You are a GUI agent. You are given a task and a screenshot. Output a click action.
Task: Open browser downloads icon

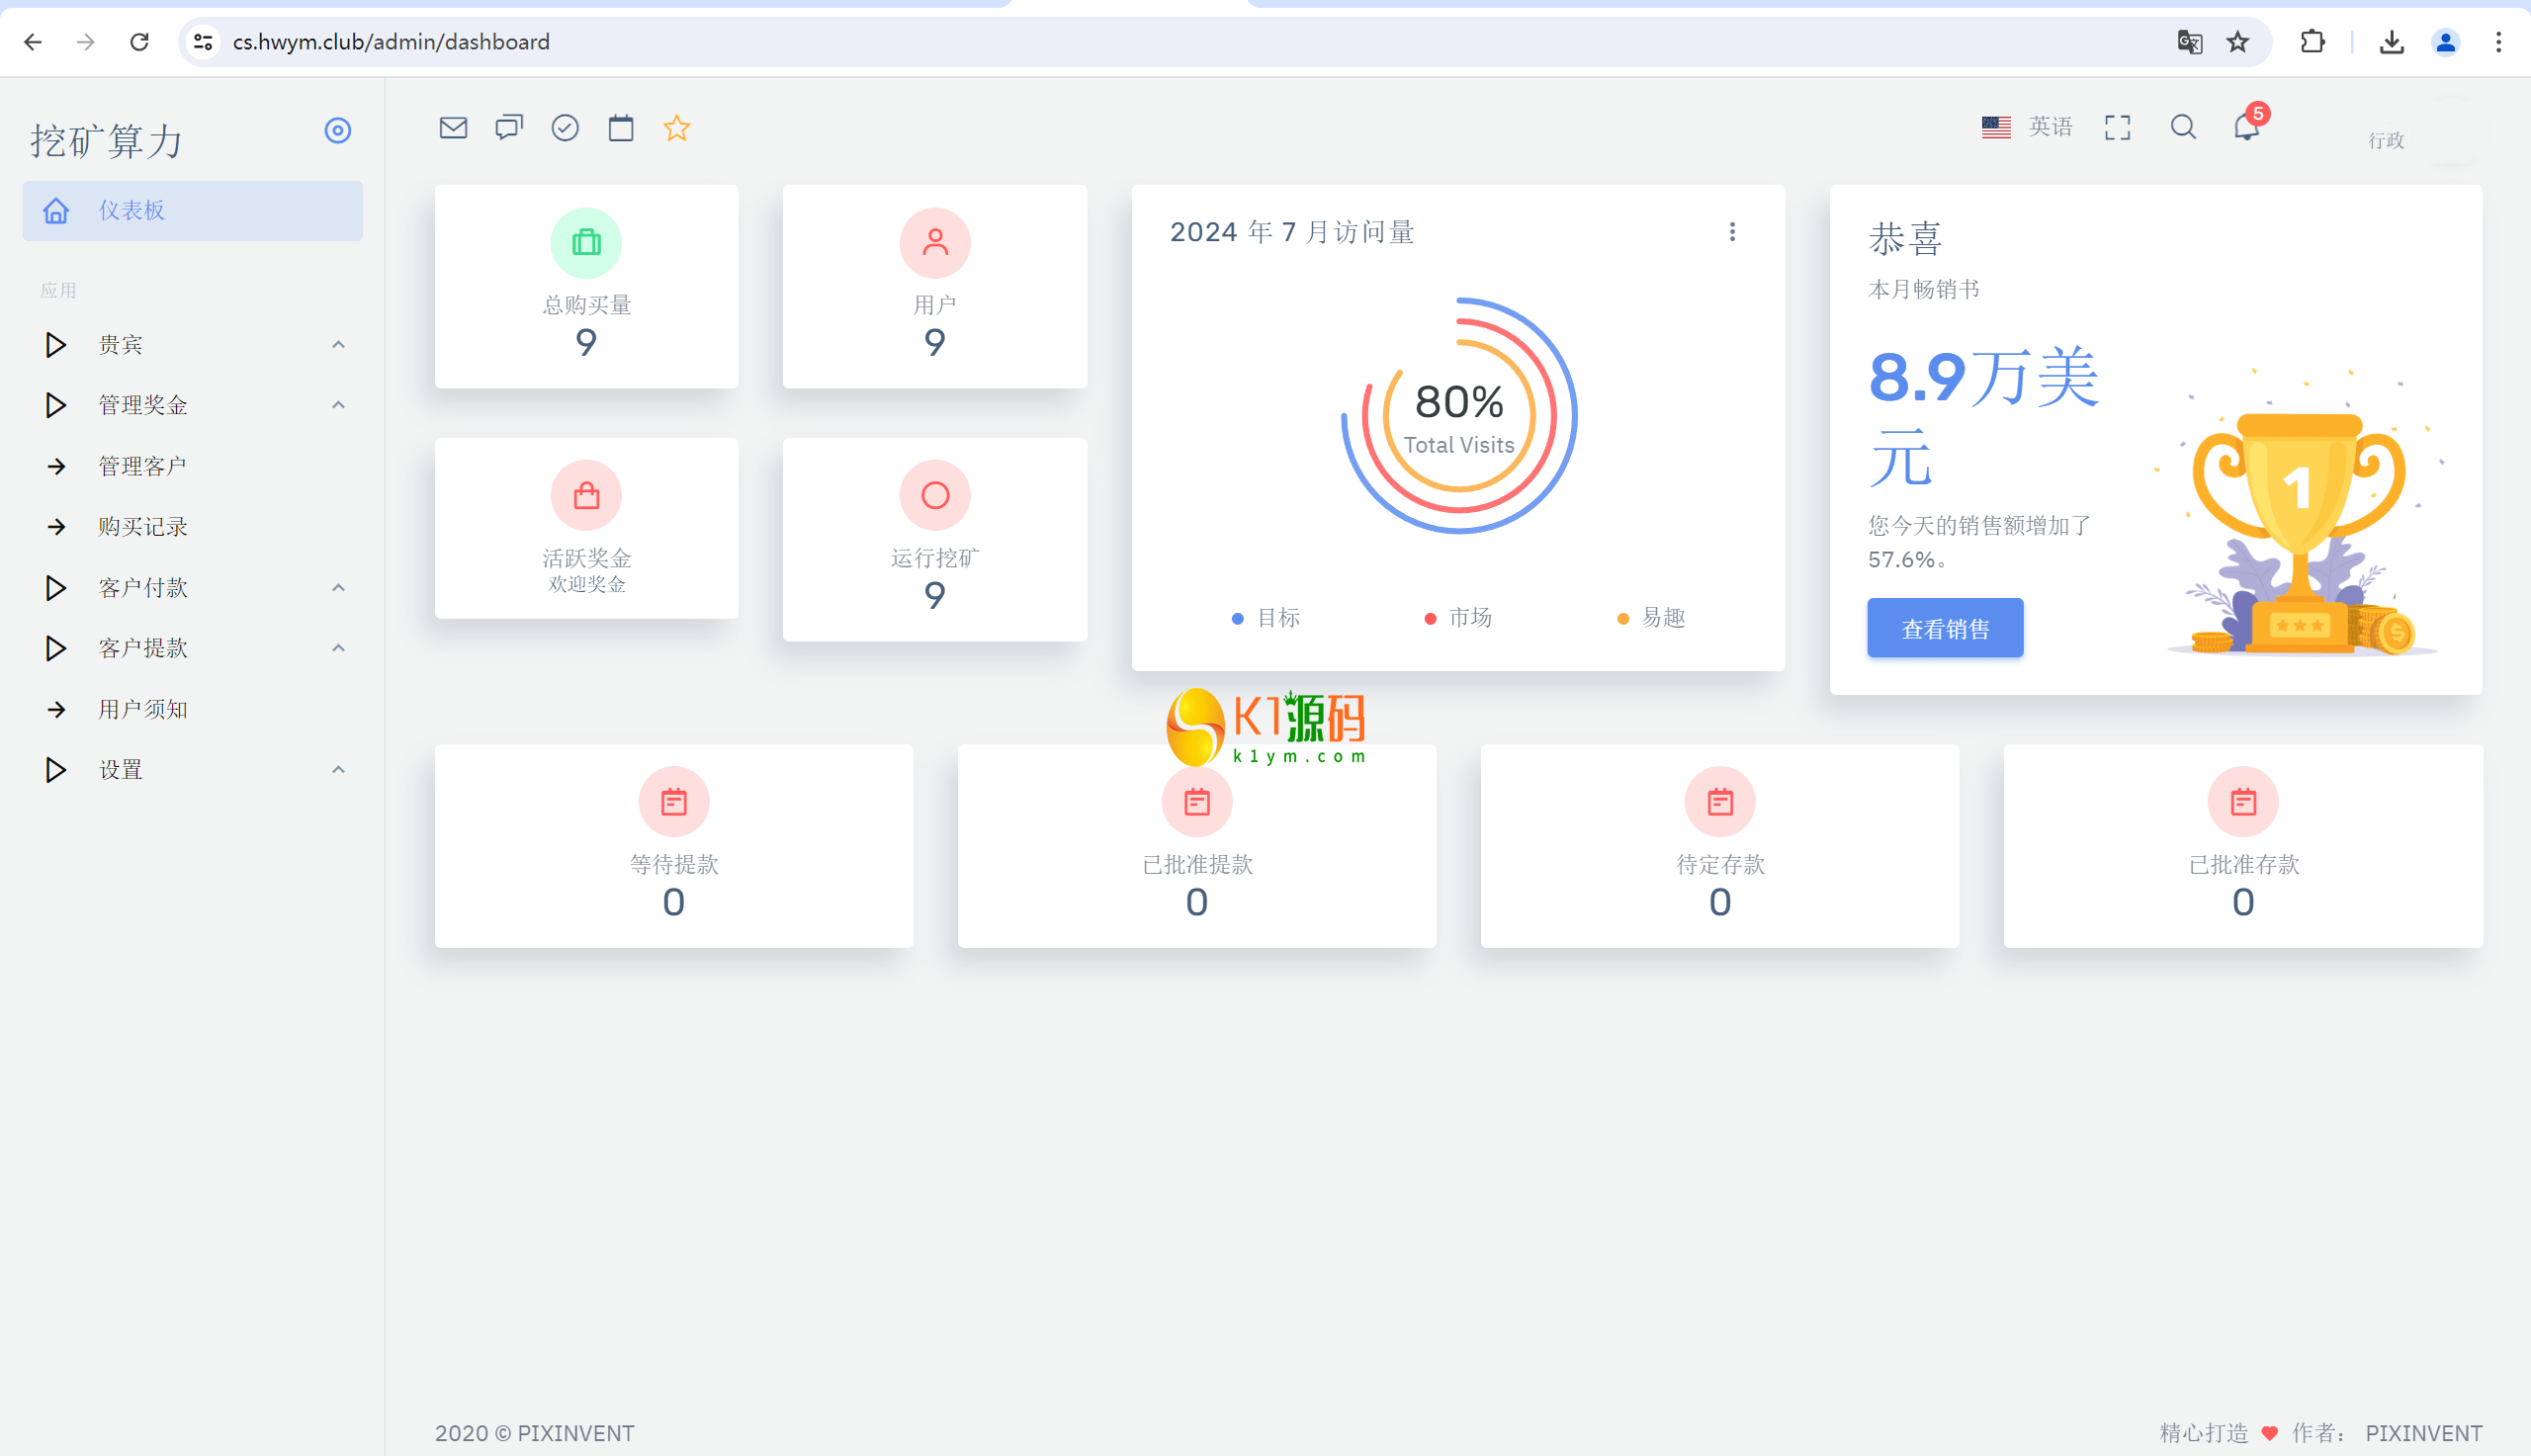[2391, 42]
